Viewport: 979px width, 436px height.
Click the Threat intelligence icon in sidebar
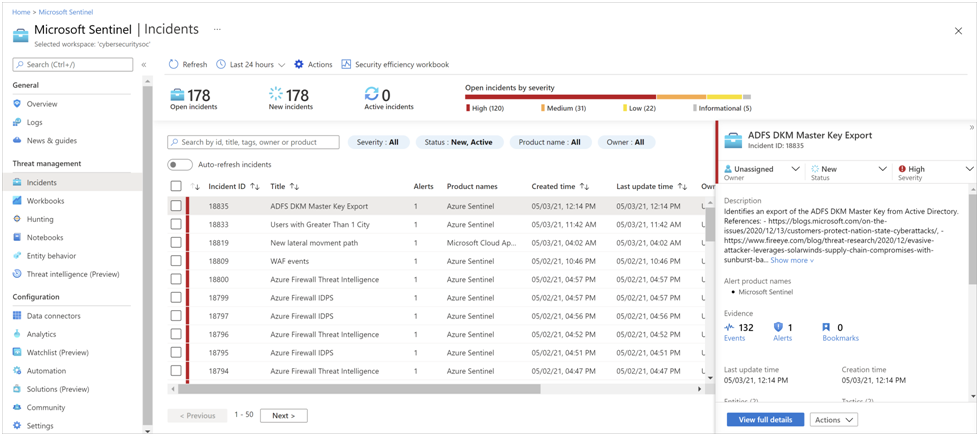tap(17, 274)
